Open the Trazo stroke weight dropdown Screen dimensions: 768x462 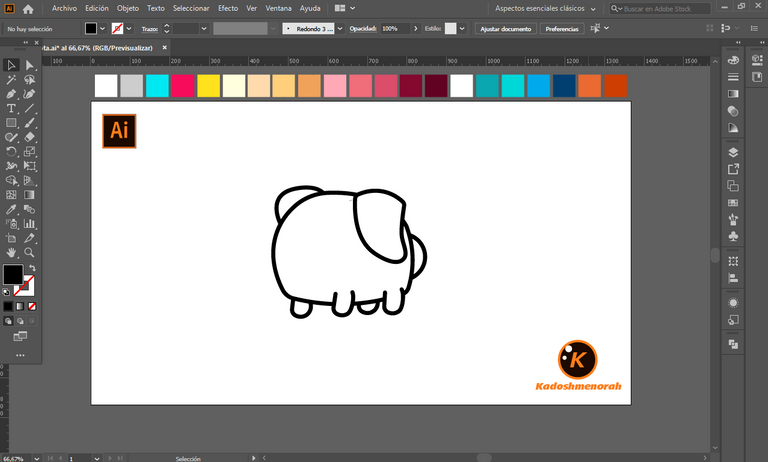pos(204,29)
